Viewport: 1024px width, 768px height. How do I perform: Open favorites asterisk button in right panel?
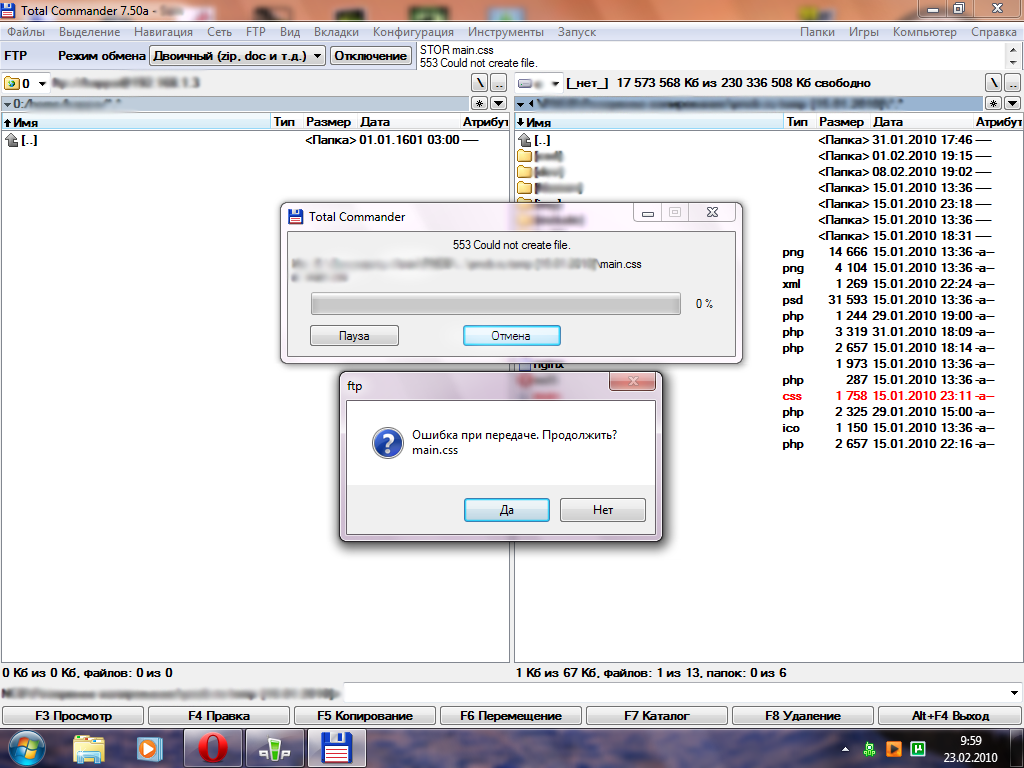pyautogui.click(x=993, y=103)
